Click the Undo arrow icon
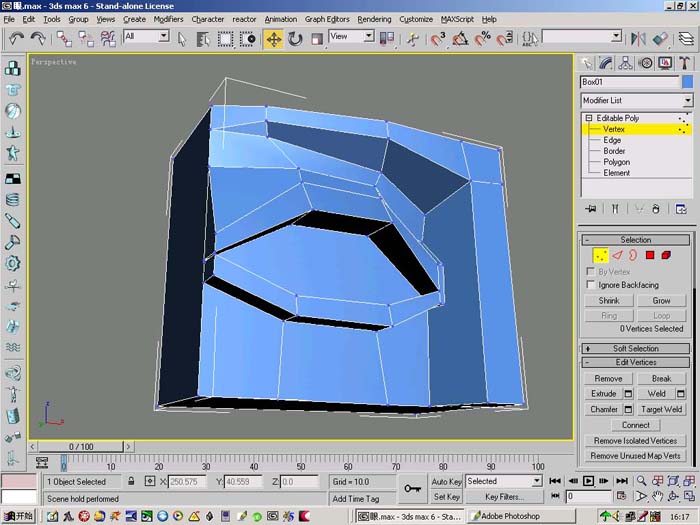 pyautogui.click(x=16, y=39)
